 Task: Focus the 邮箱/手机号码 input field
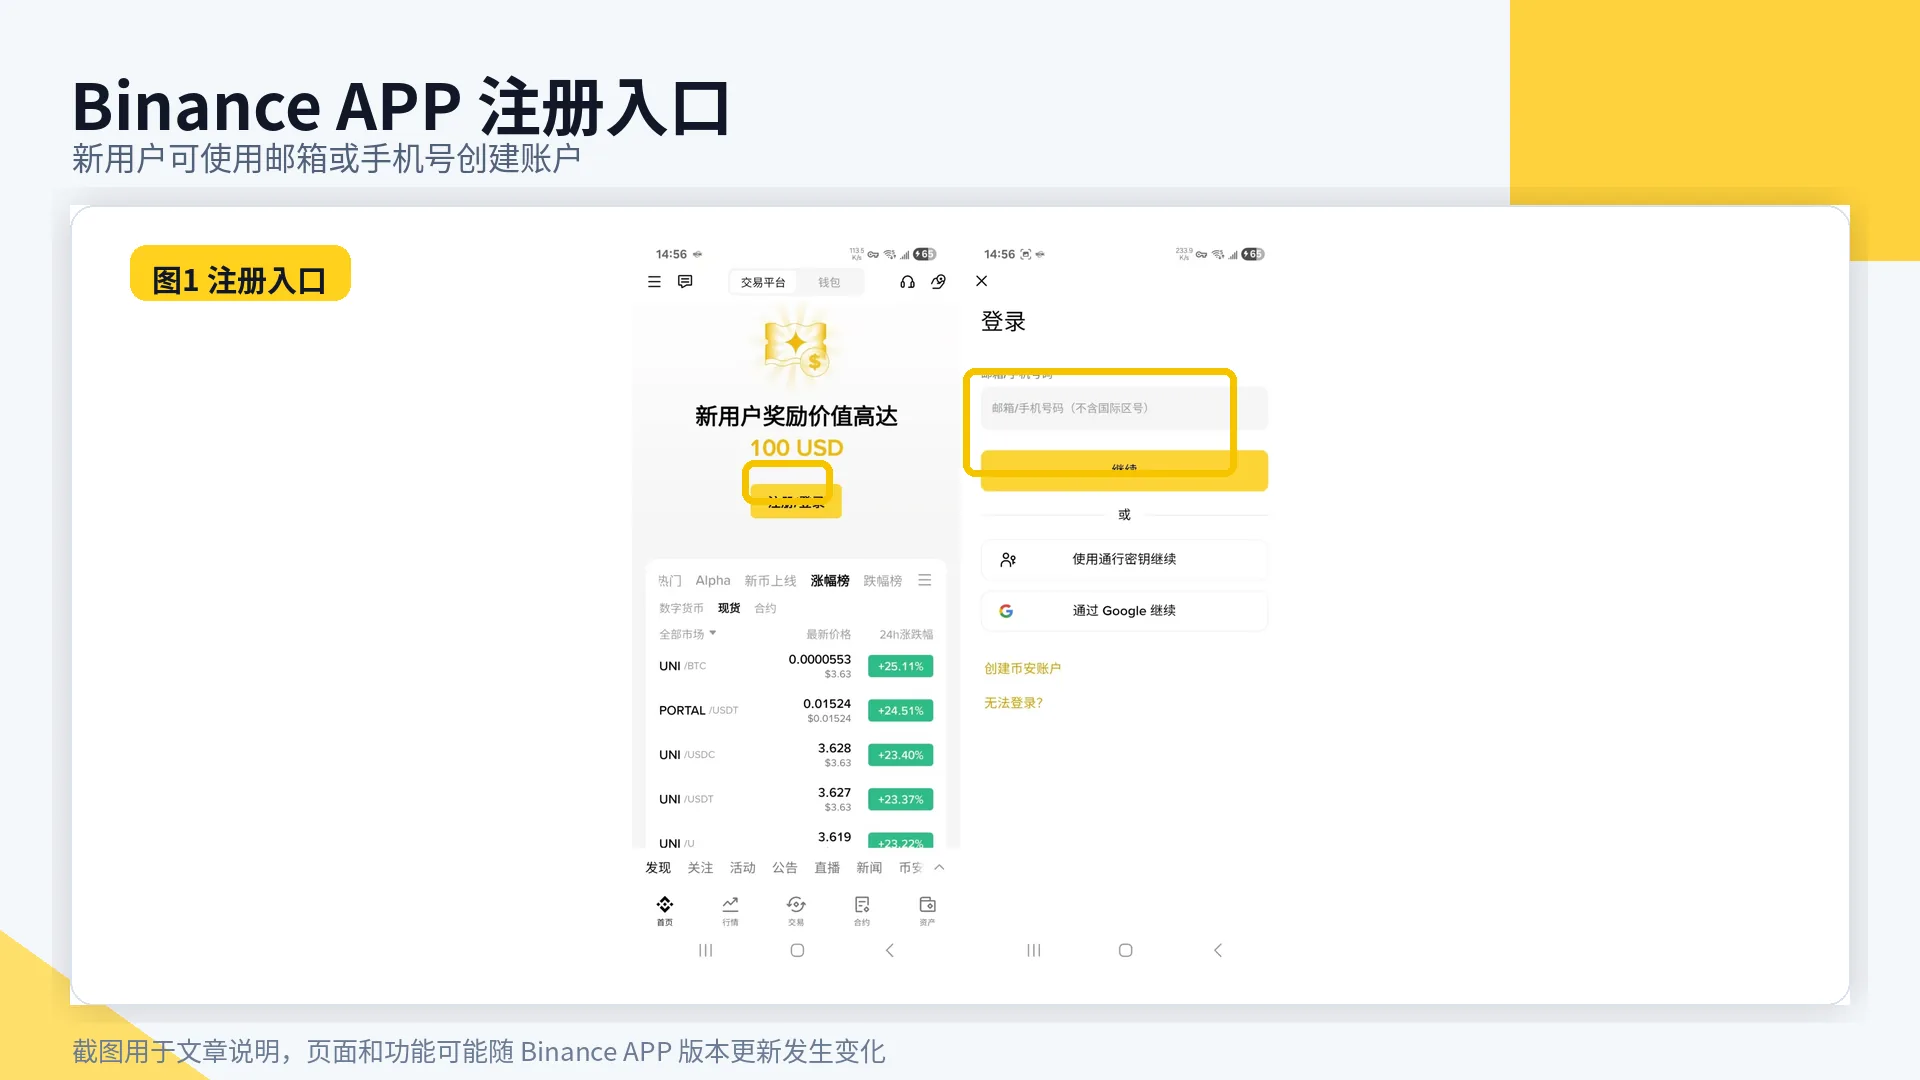click(x=1124, y=408)
